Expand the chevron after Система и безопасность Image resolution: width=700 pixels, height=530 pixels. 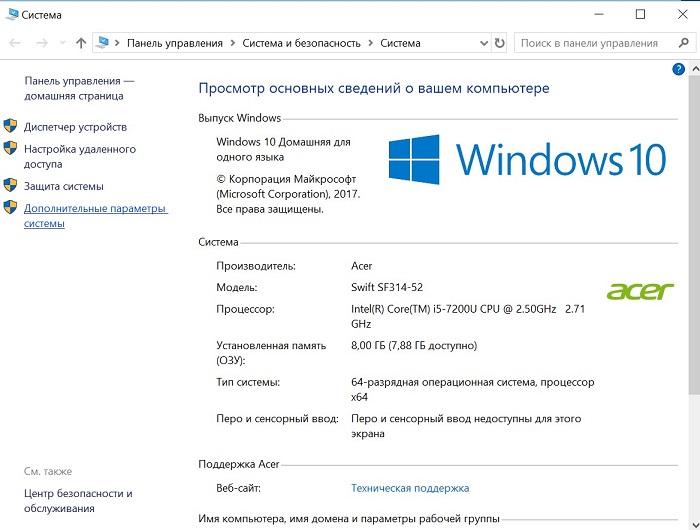371,43
